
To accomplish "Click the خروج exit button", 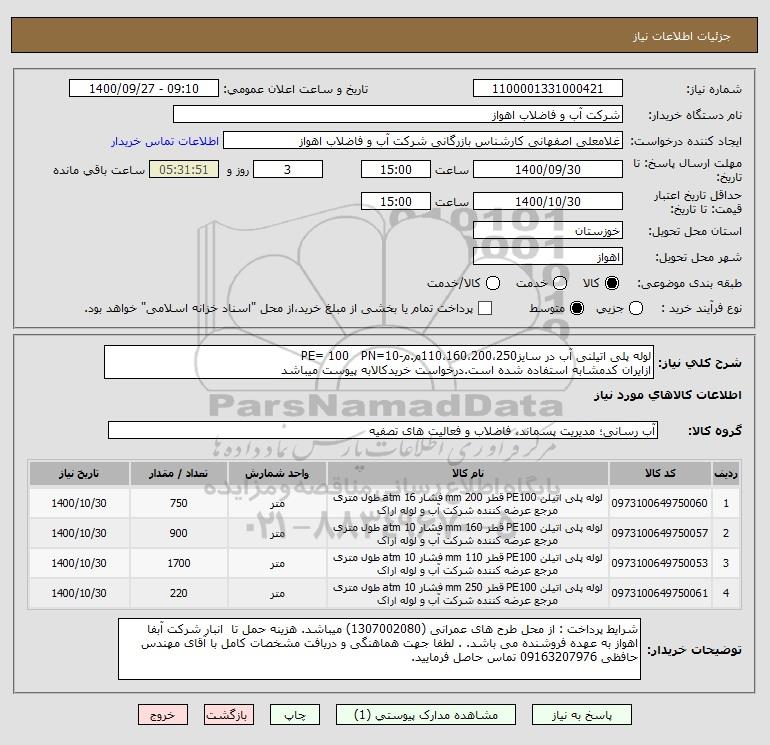I will click(163, 715).
